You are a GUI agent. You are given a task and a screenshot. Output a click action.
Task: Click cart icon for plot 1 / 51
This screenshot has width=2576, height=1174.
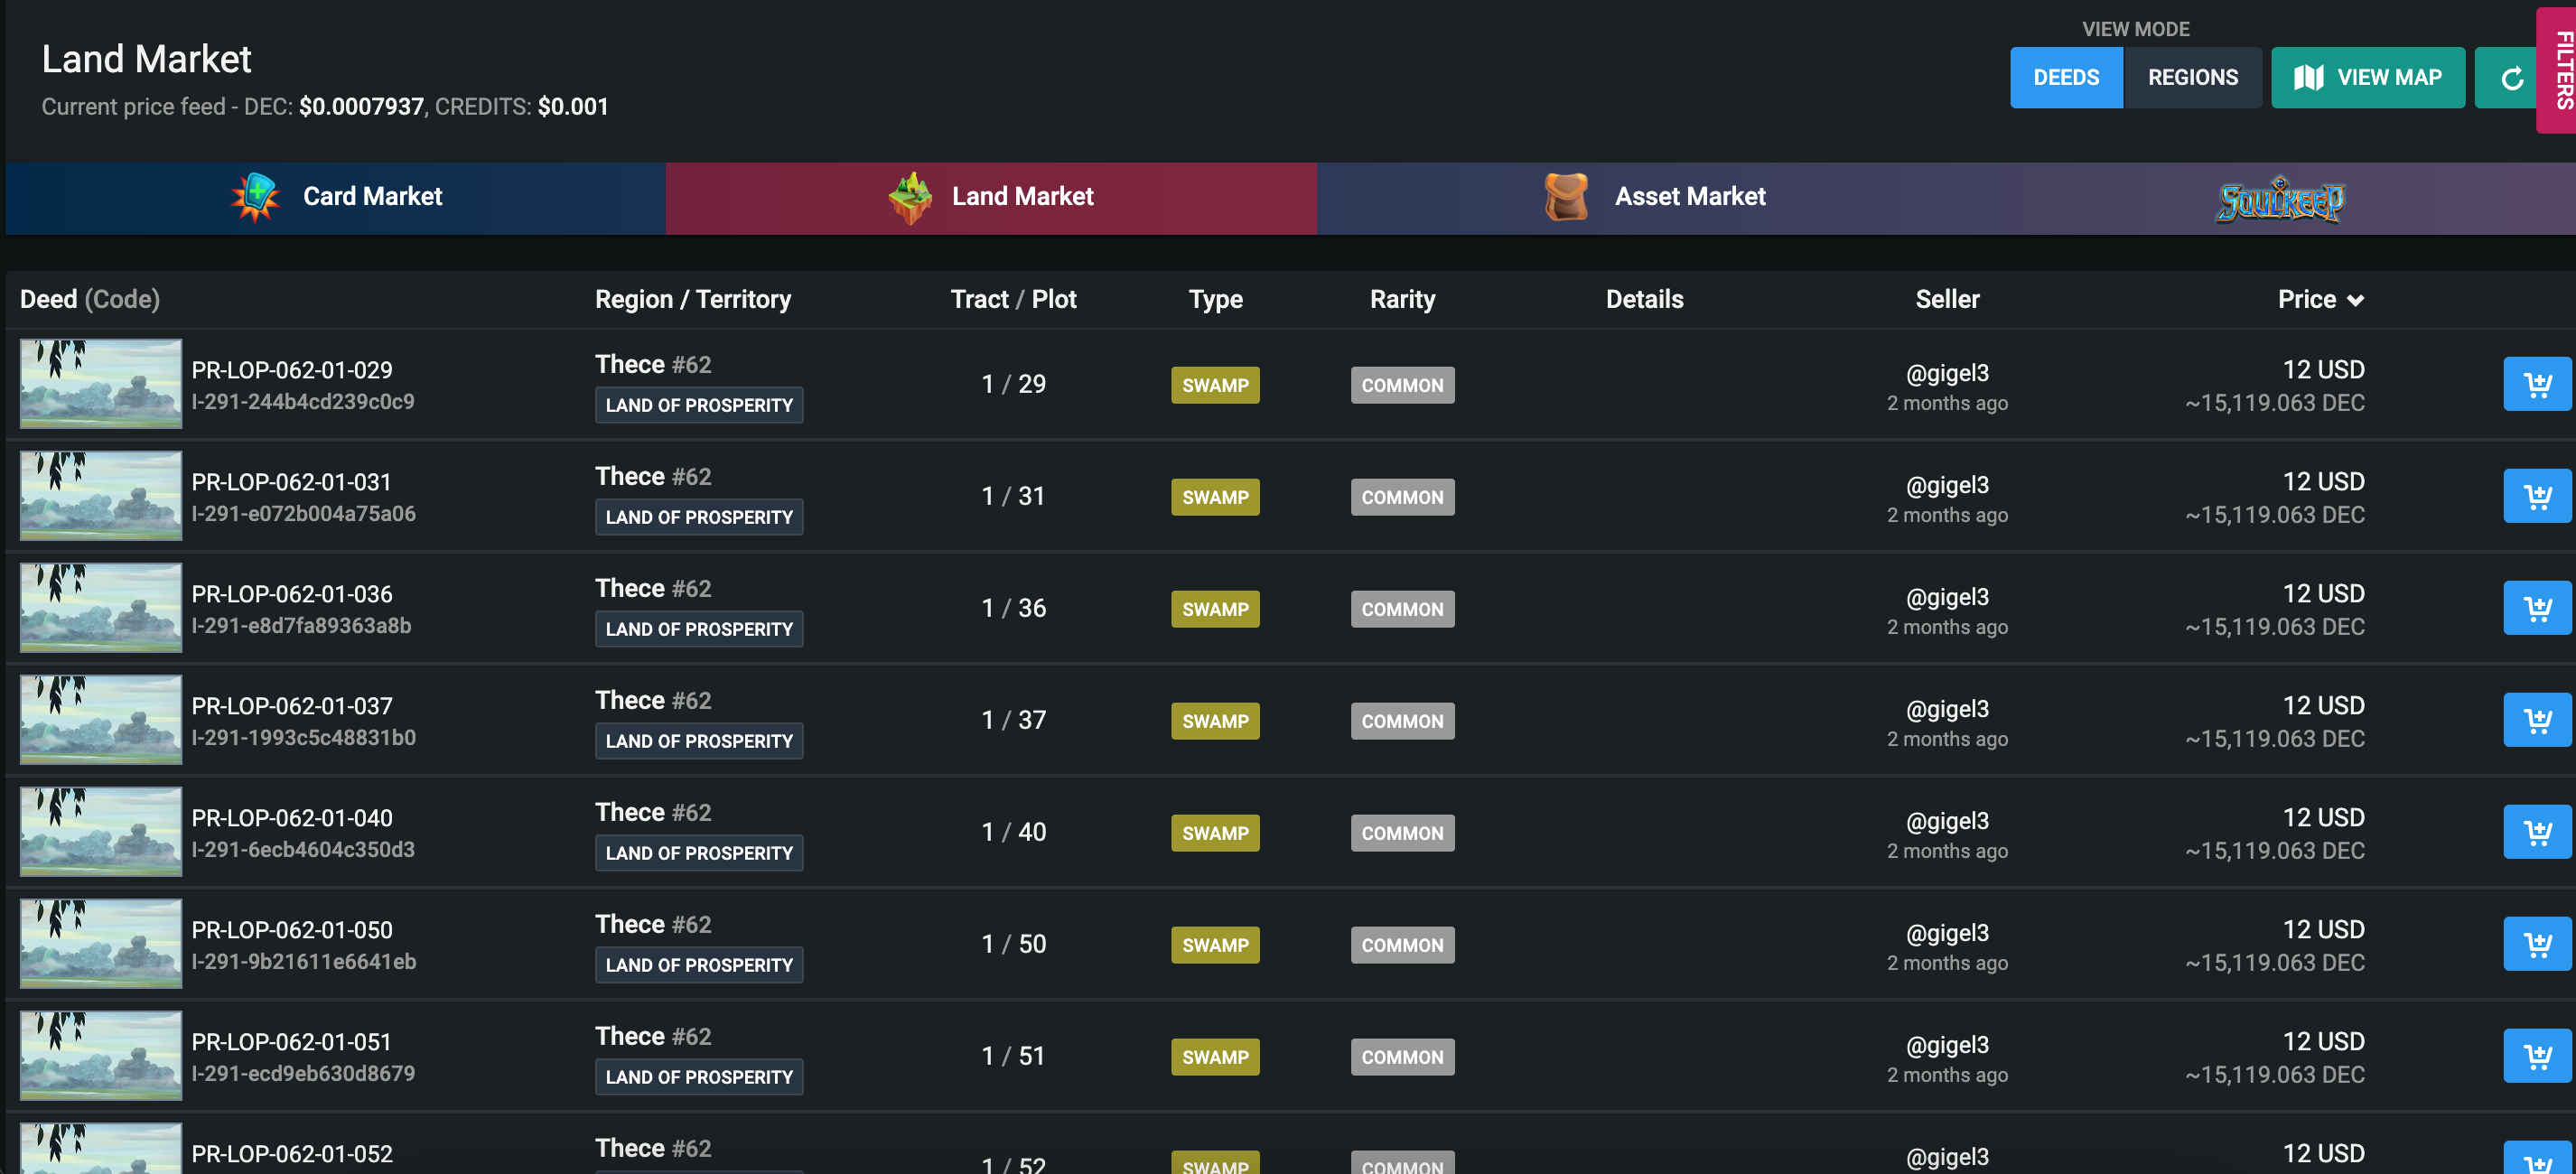(x=2536, y=1056)
